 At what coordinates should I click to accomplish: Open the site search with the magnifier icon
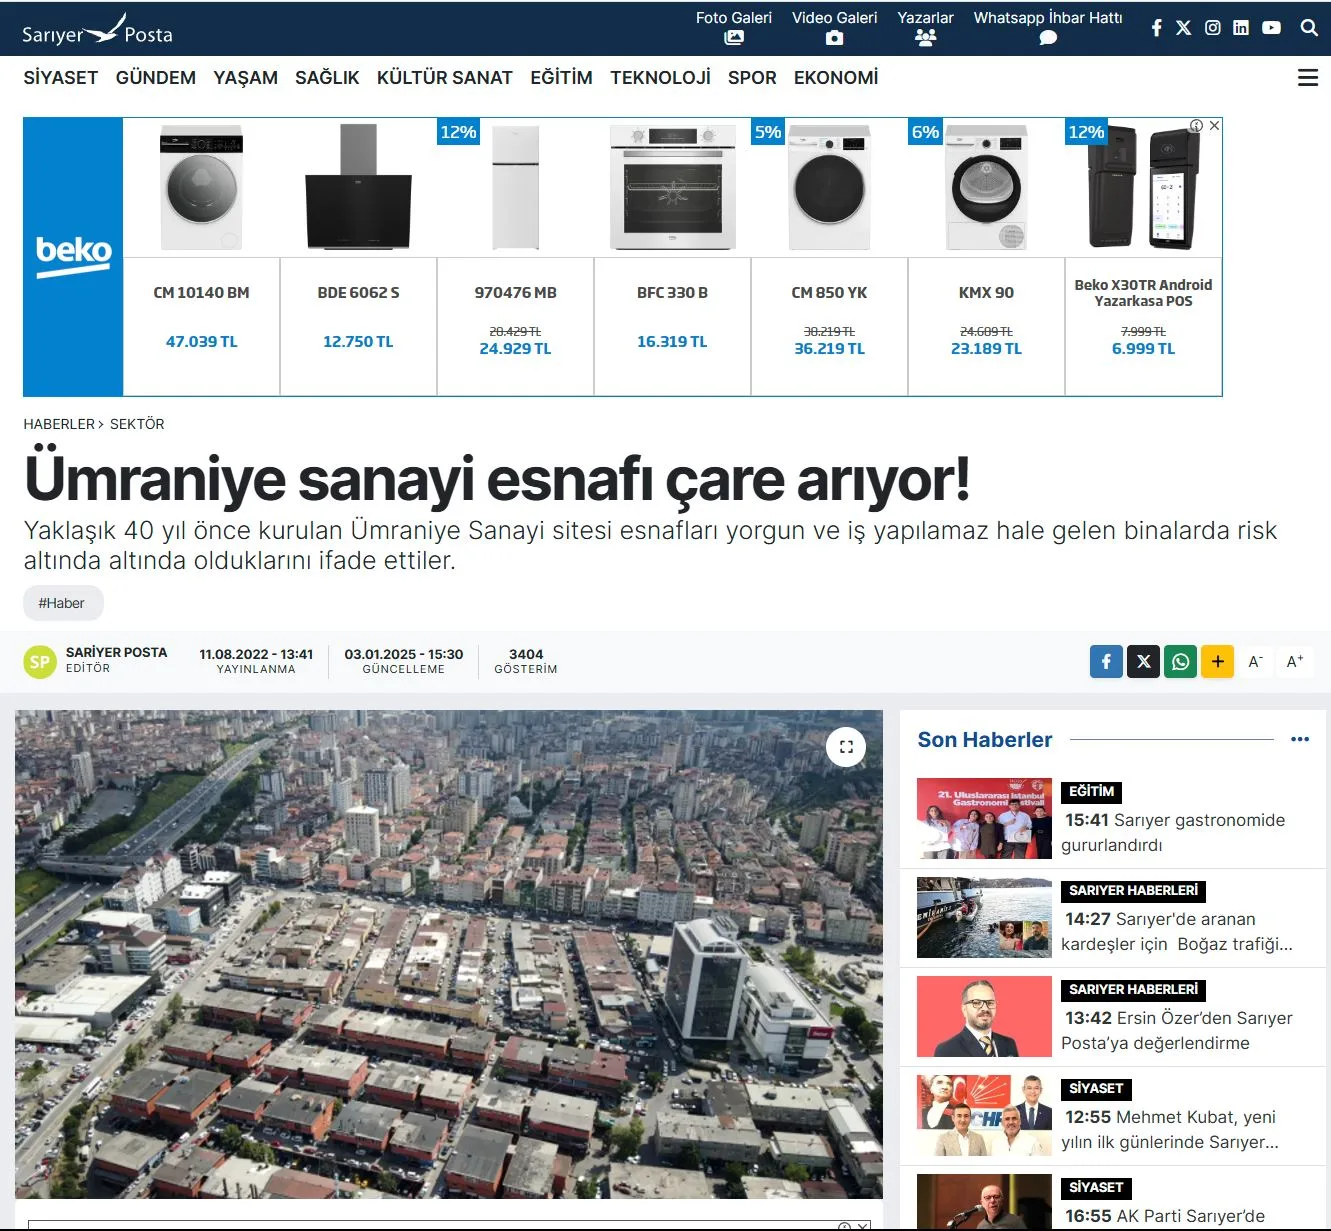[x=1308, y=28]
